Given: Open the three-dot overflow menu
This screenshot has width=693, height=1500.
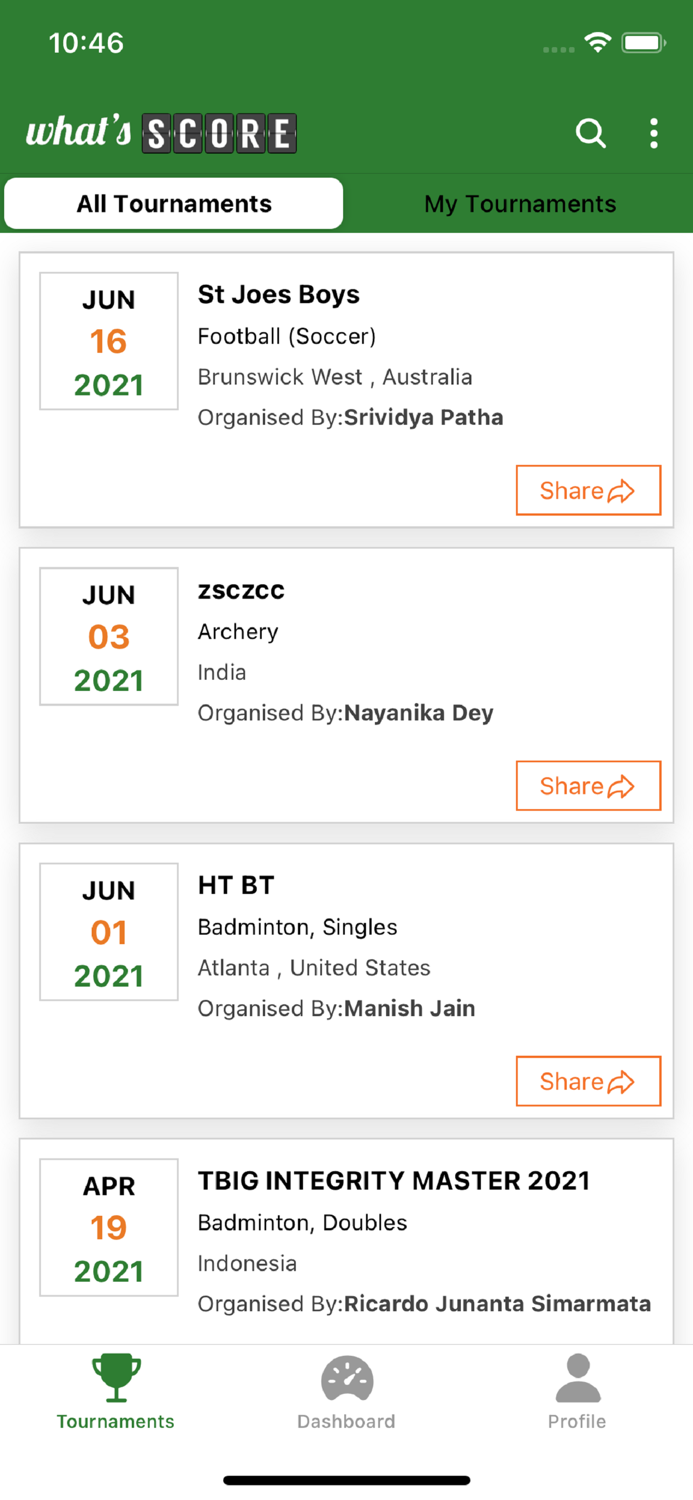Looking at the screenshot, I should (654, 133).
